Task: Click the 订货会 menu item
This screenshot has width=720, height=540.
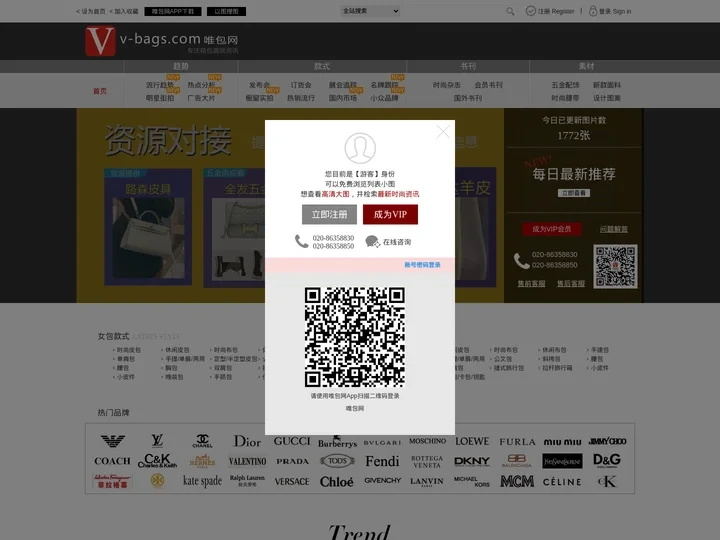Action: point(301,85)
